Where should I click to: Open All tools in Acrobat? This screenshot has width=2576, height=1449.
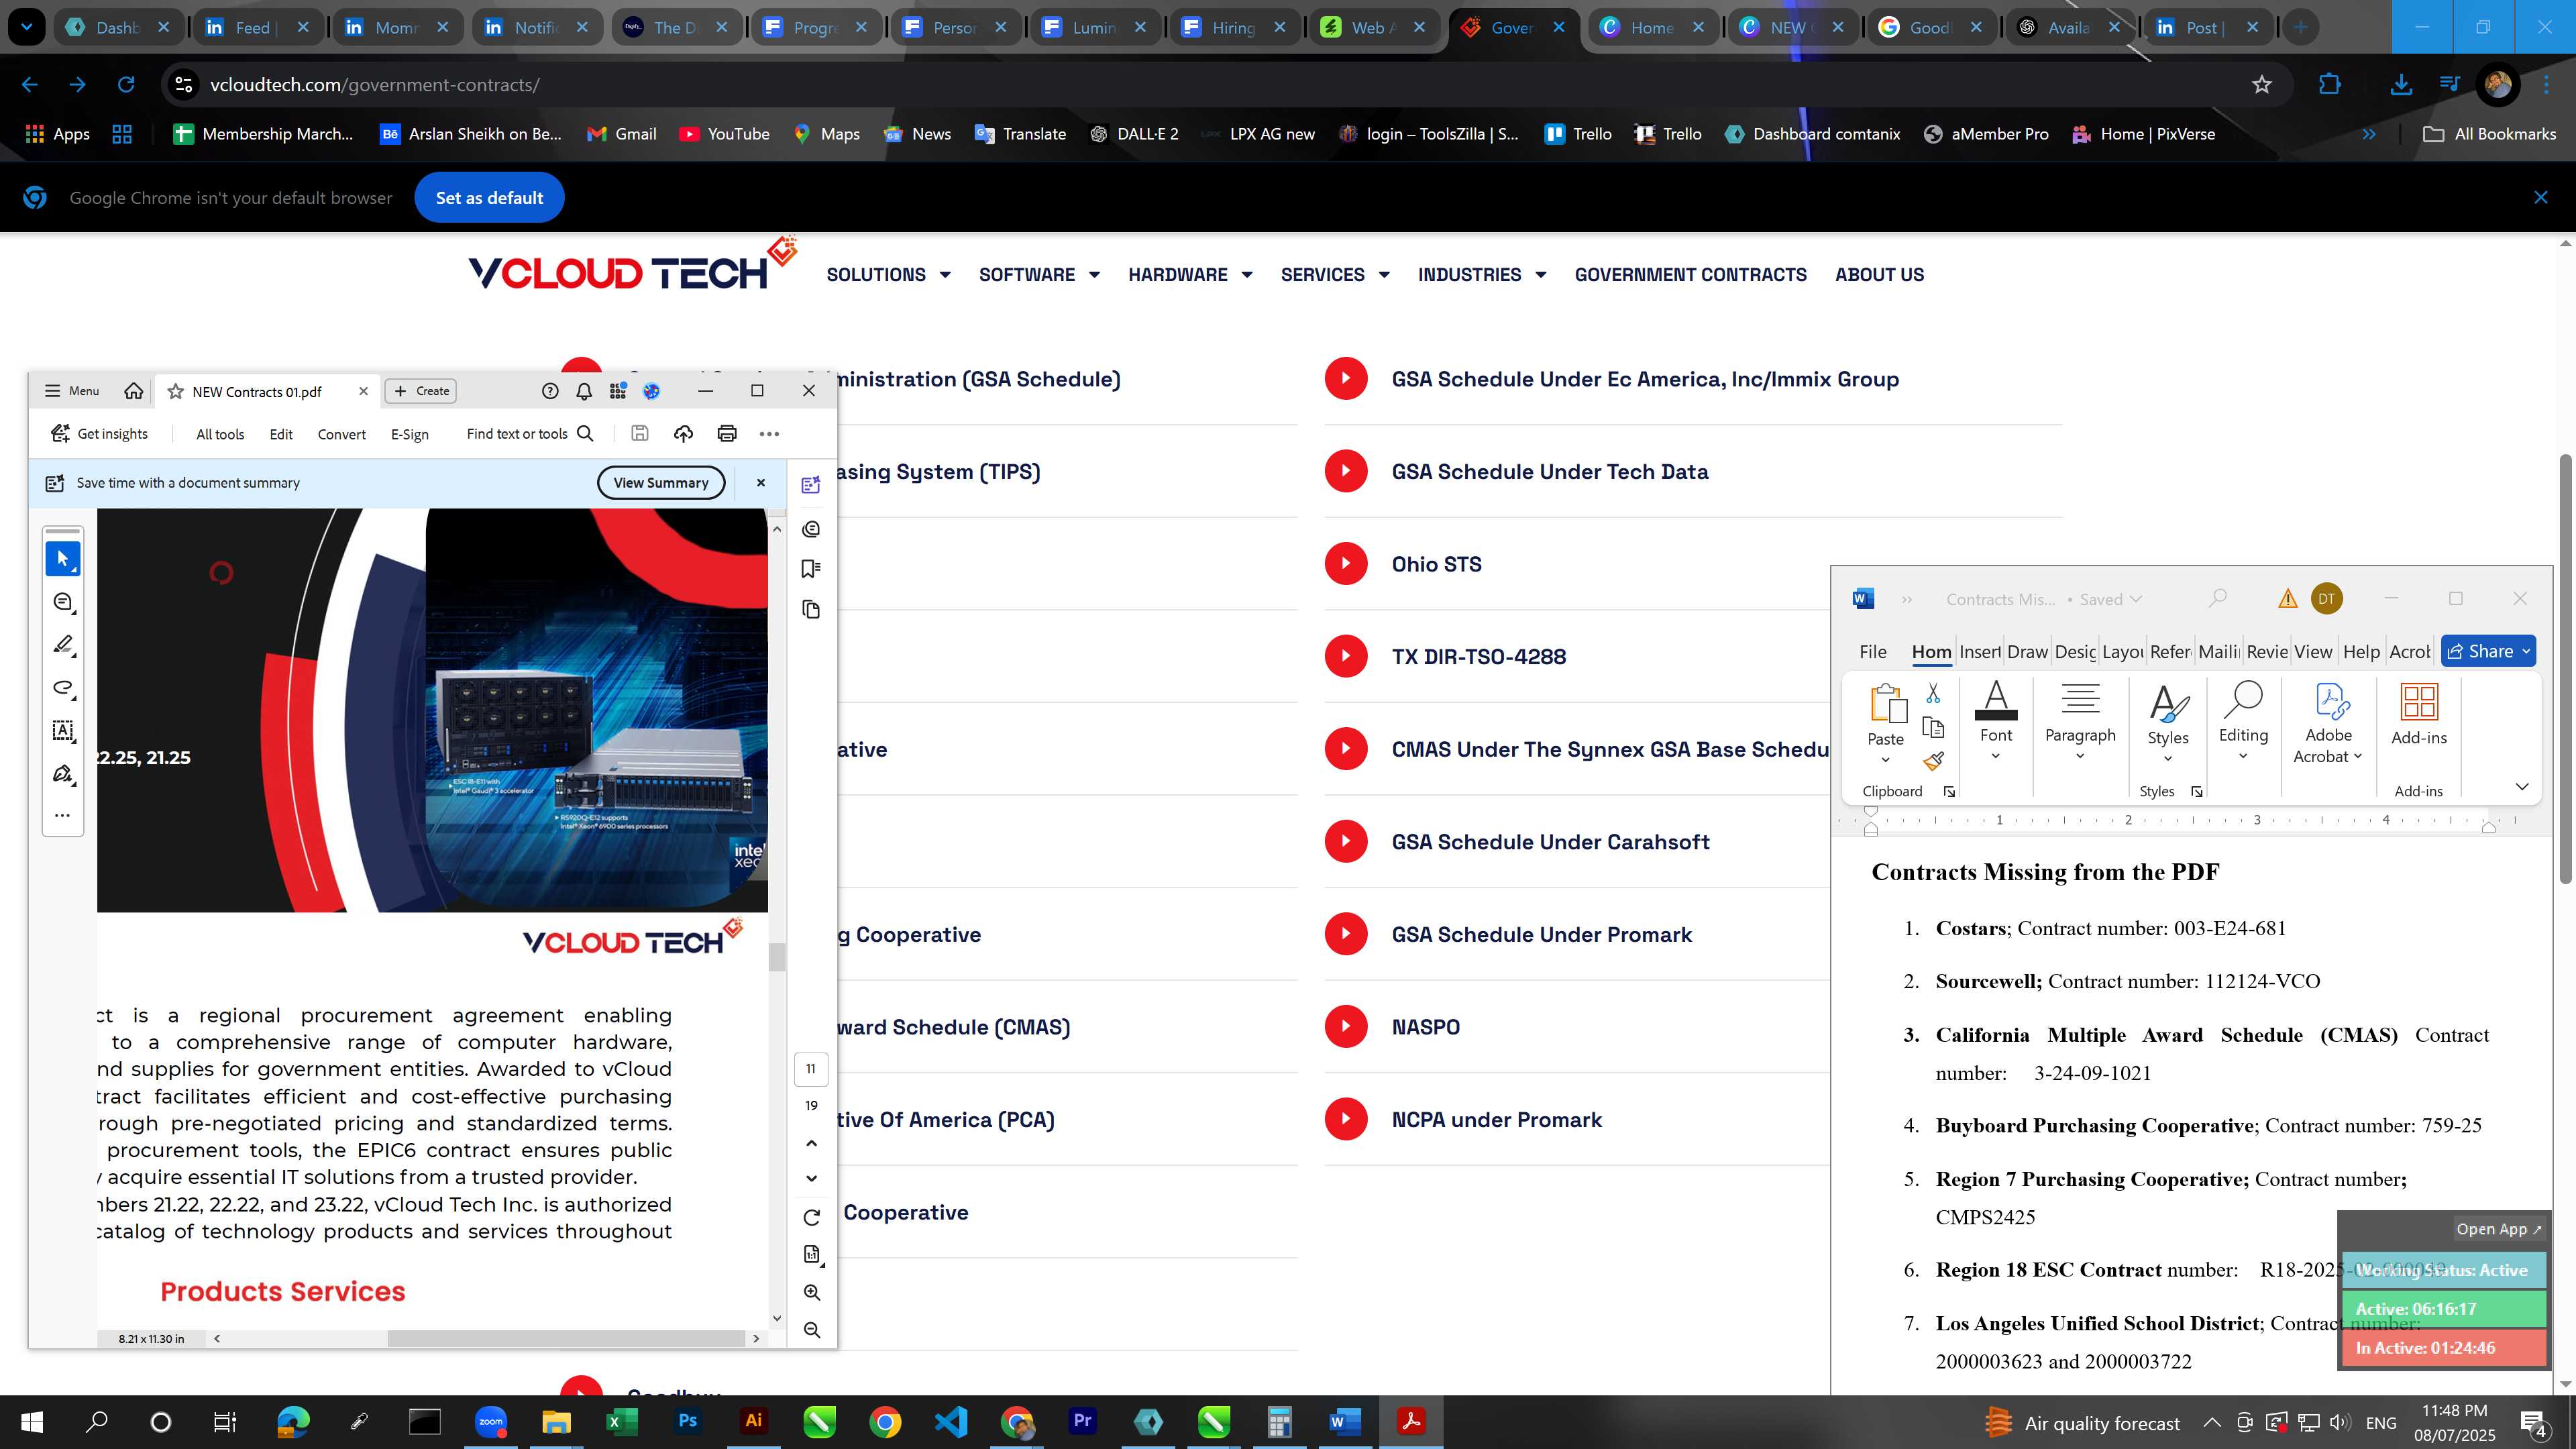220,434
